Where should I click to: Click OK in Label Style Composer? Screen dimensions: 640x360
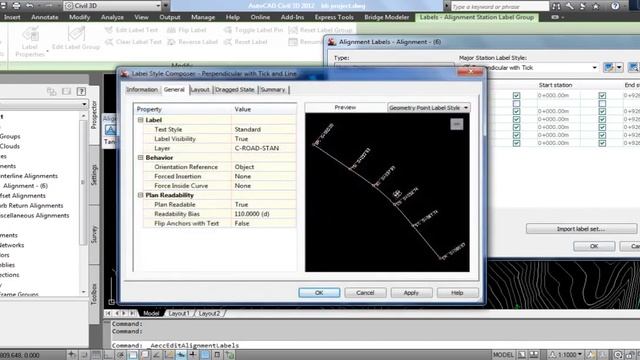[x=319, y=293]
